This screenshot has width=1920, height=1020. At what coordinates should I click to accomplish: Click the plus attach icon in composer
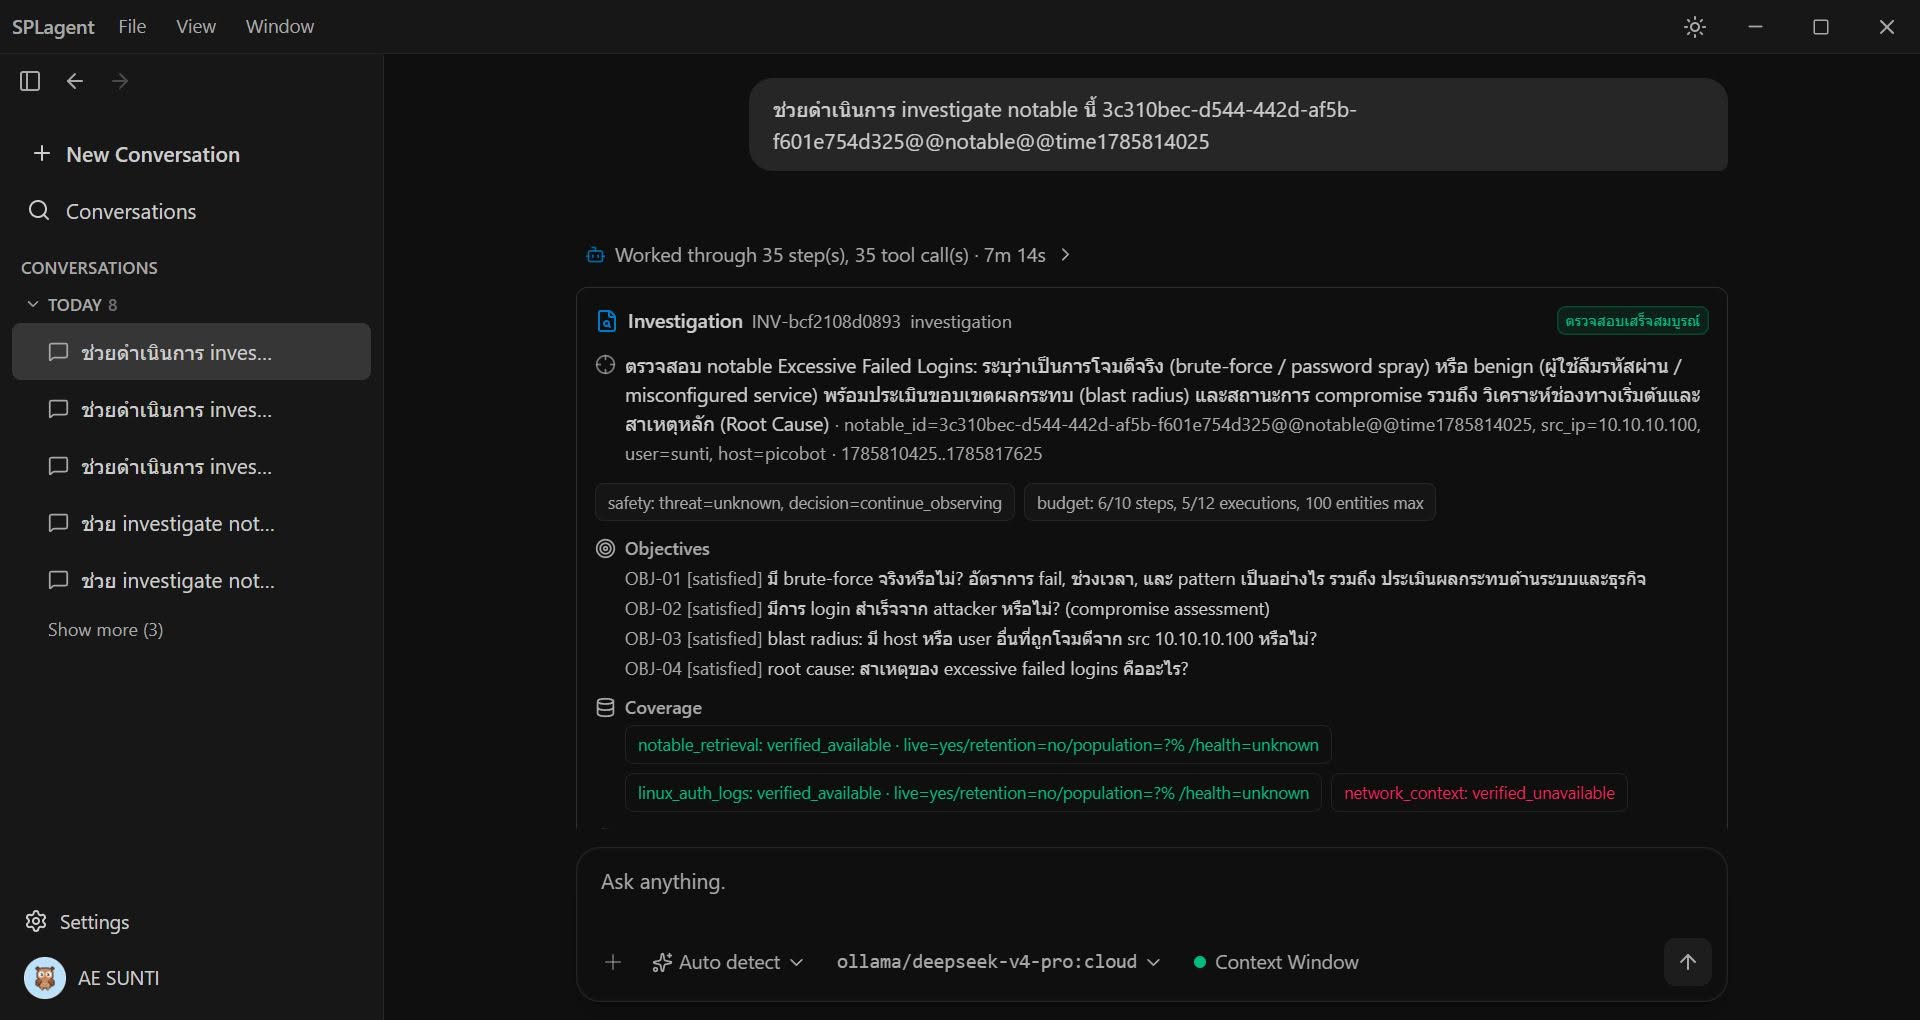(x=613, y=962)
